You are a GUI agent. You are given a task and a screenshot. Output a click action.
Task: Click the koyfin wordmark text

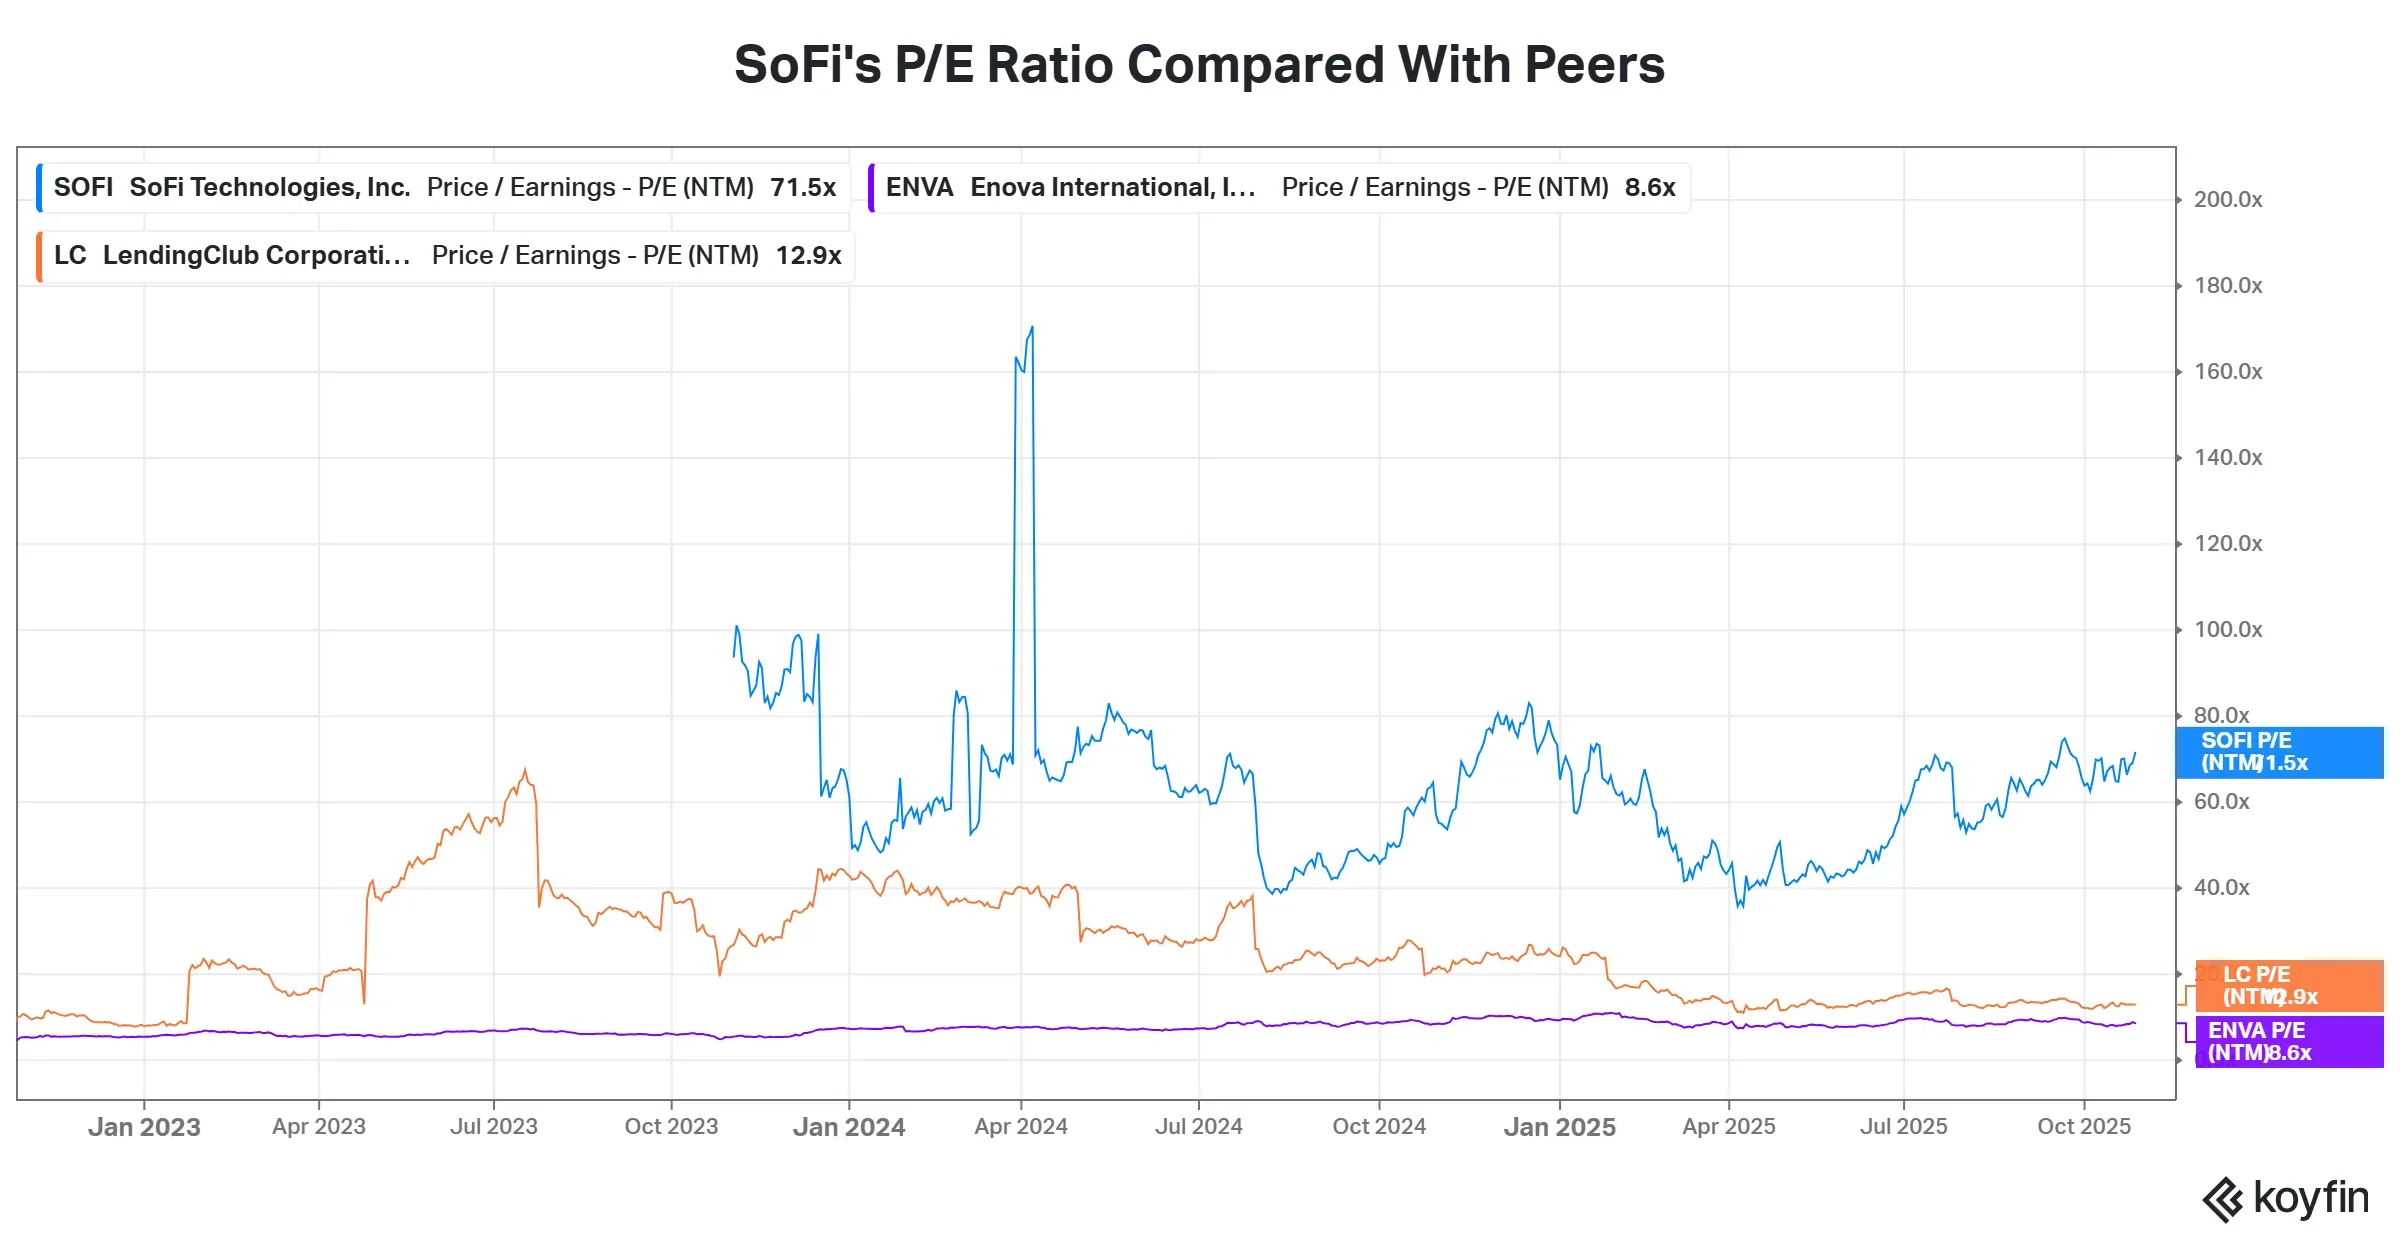(x=2311, y=1198)
